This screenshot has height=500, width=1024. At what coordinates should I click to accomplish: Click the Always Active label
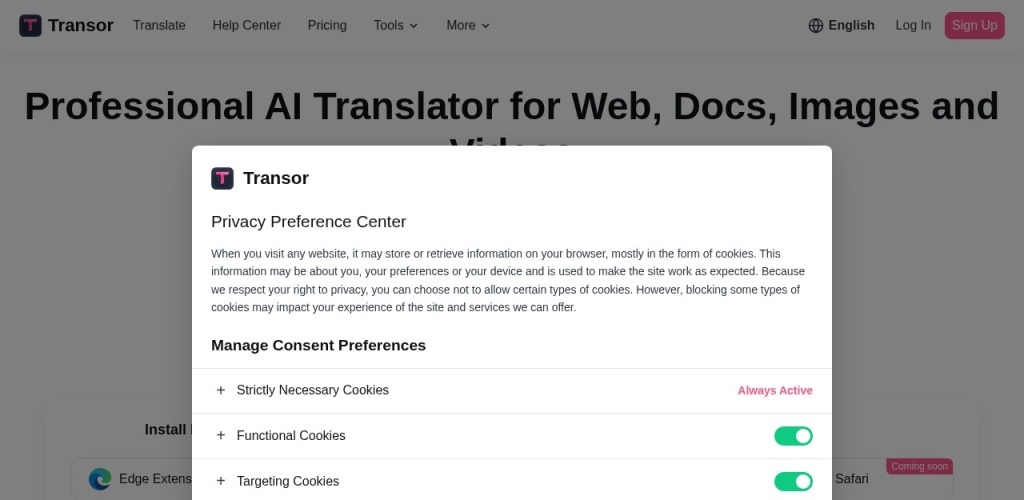click(775, 390)
